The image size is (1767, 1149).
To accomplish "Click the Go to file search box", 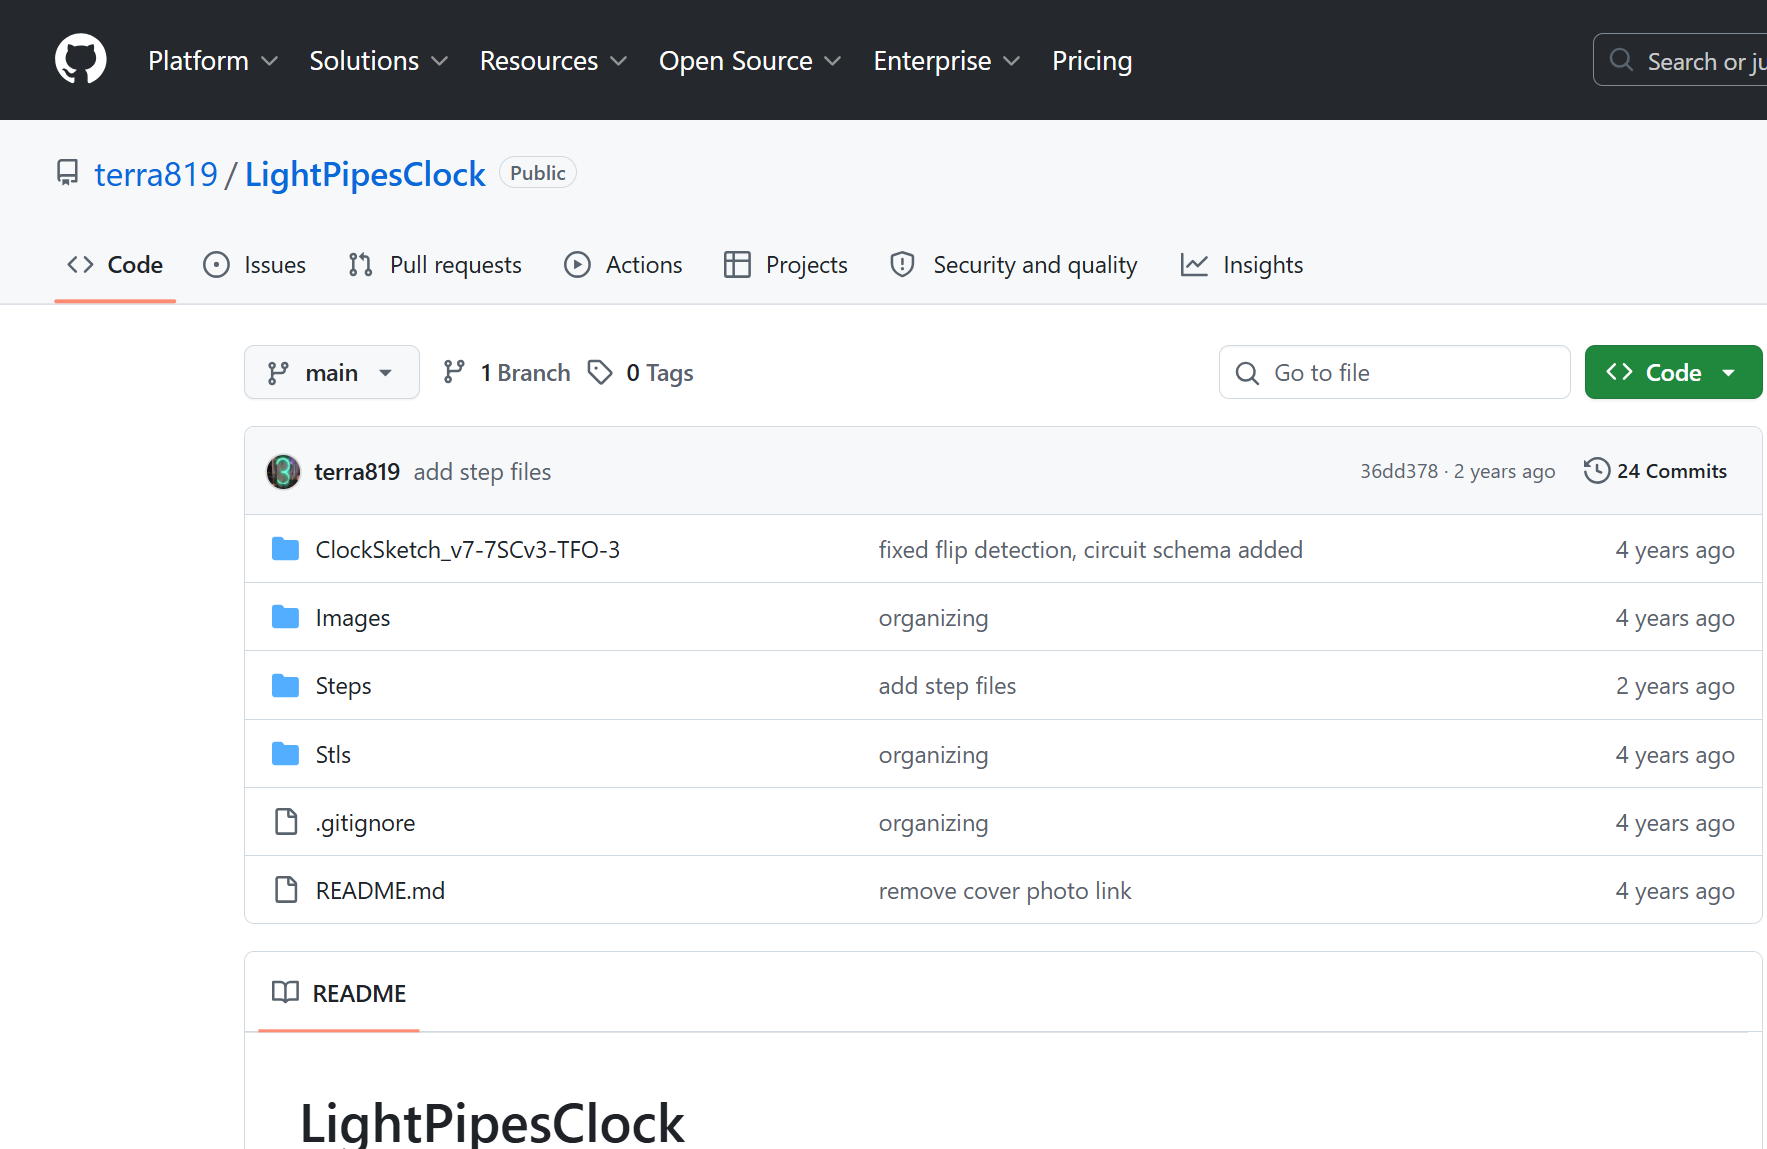I will click(x=1394, y=373).
